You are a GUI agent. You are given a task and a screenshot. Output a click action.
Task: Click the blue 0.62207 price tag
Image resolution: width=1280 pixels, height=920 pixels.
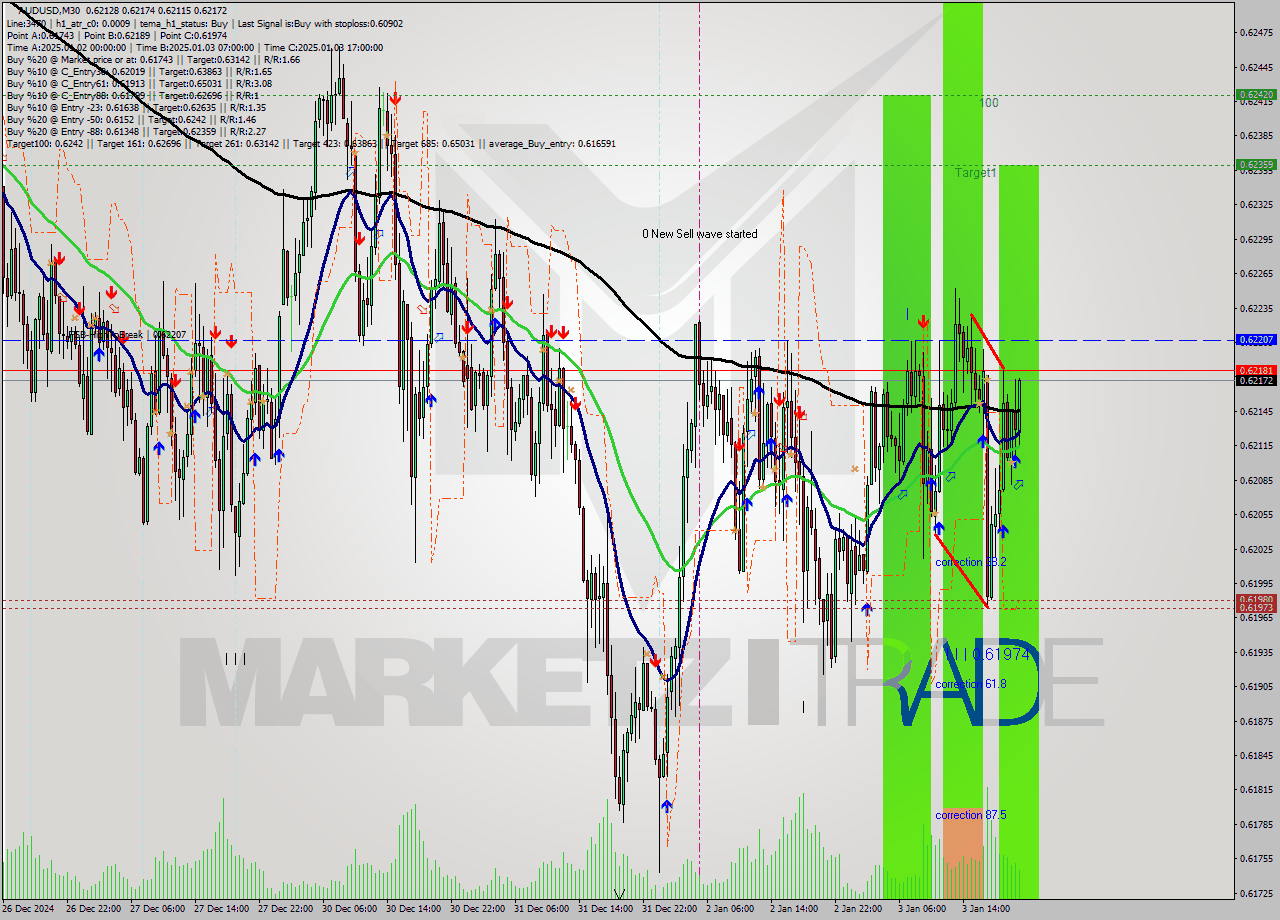coord(1256,340)
